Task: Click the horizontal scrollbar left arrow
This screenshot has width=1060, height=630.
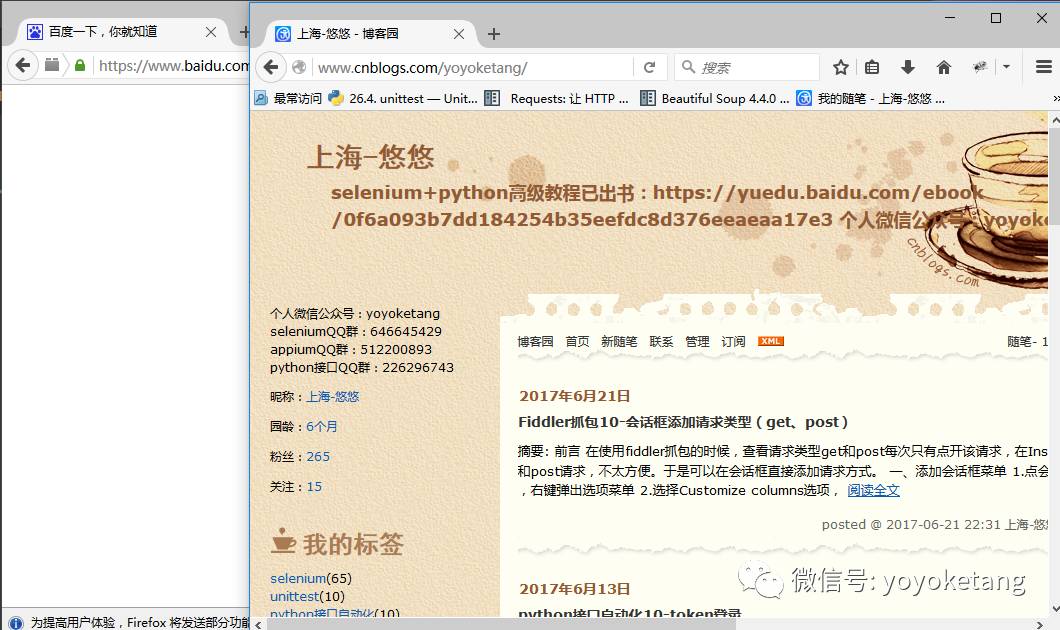Action: pos(258,624)
